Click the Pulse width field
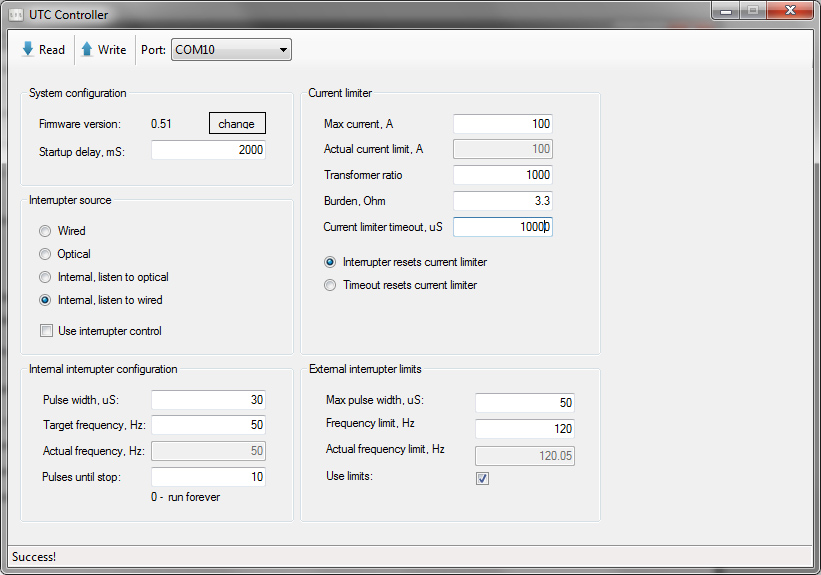 [x=208, y=400]
